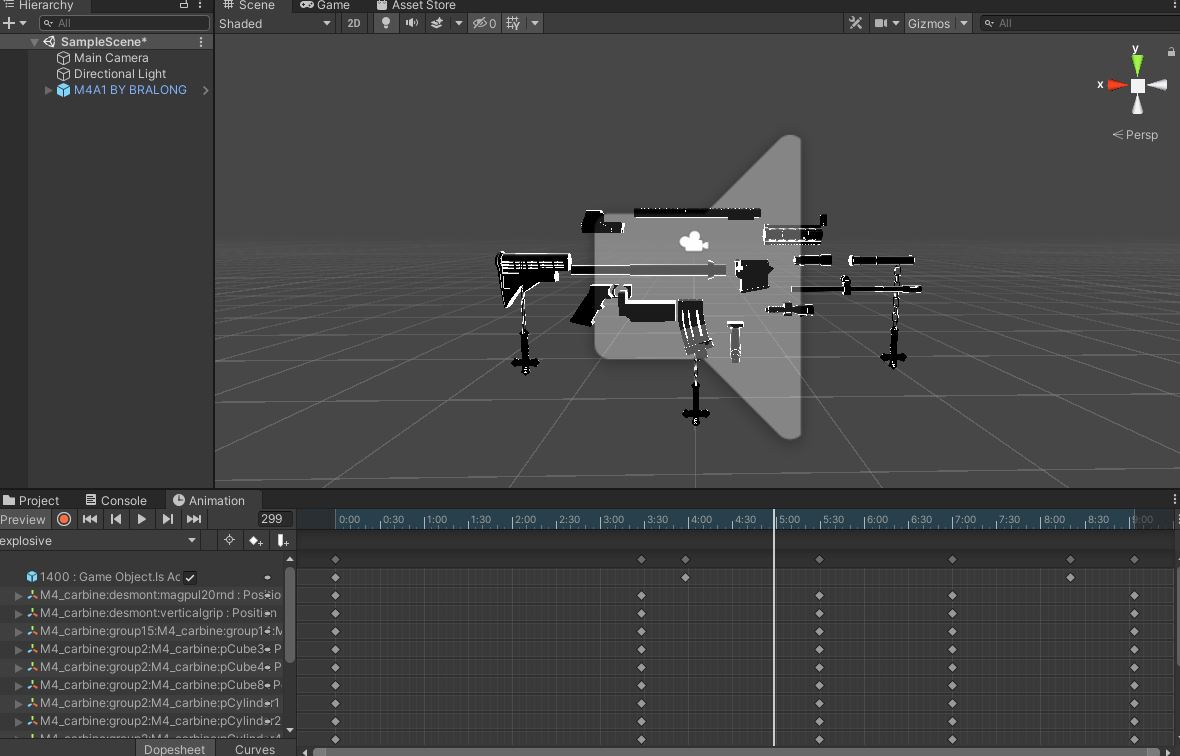This screenshot has width=1180, height=756.
Task: Open the Shaded draw mode dropdown
Action: coord(275,23)
